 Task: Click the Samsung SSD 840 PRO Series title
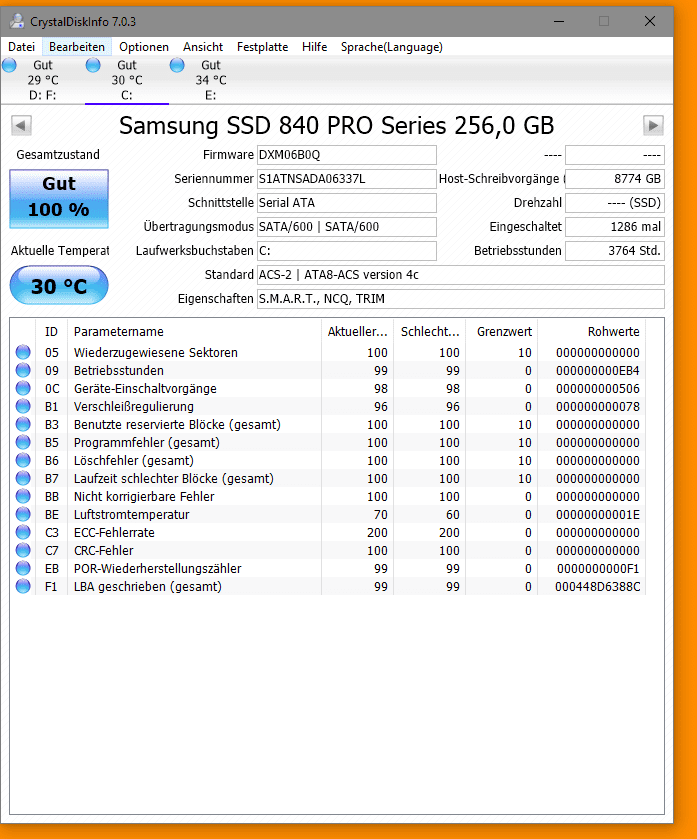click(x=336, y=126)
